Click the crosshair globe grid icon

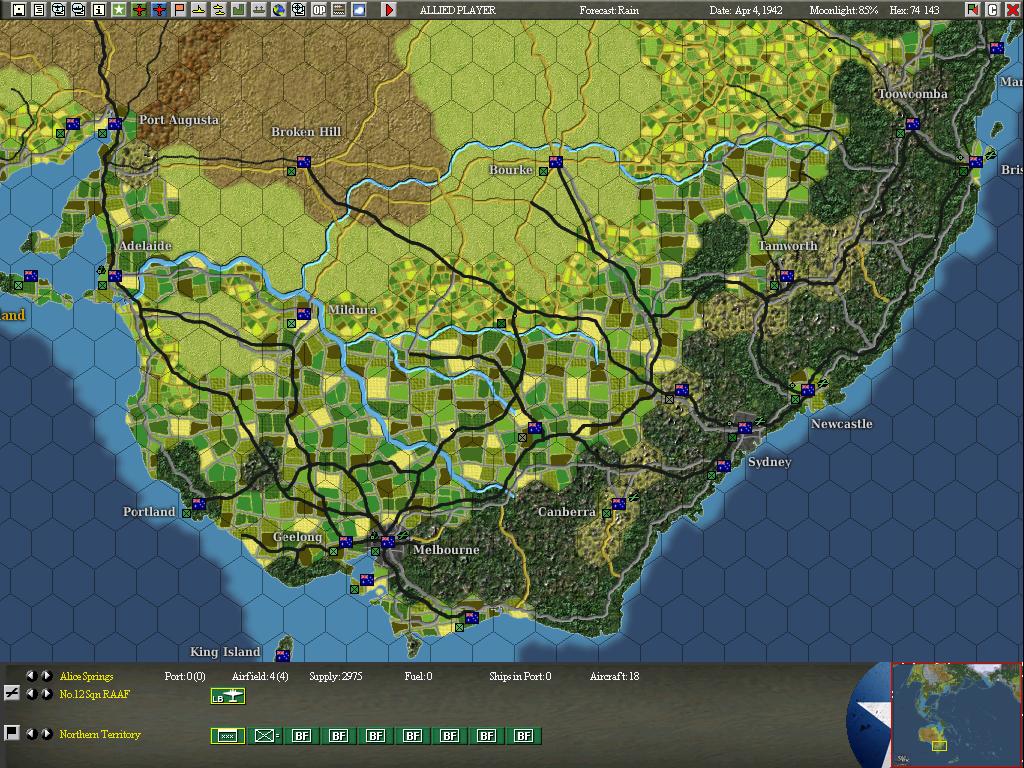point(298,10)
